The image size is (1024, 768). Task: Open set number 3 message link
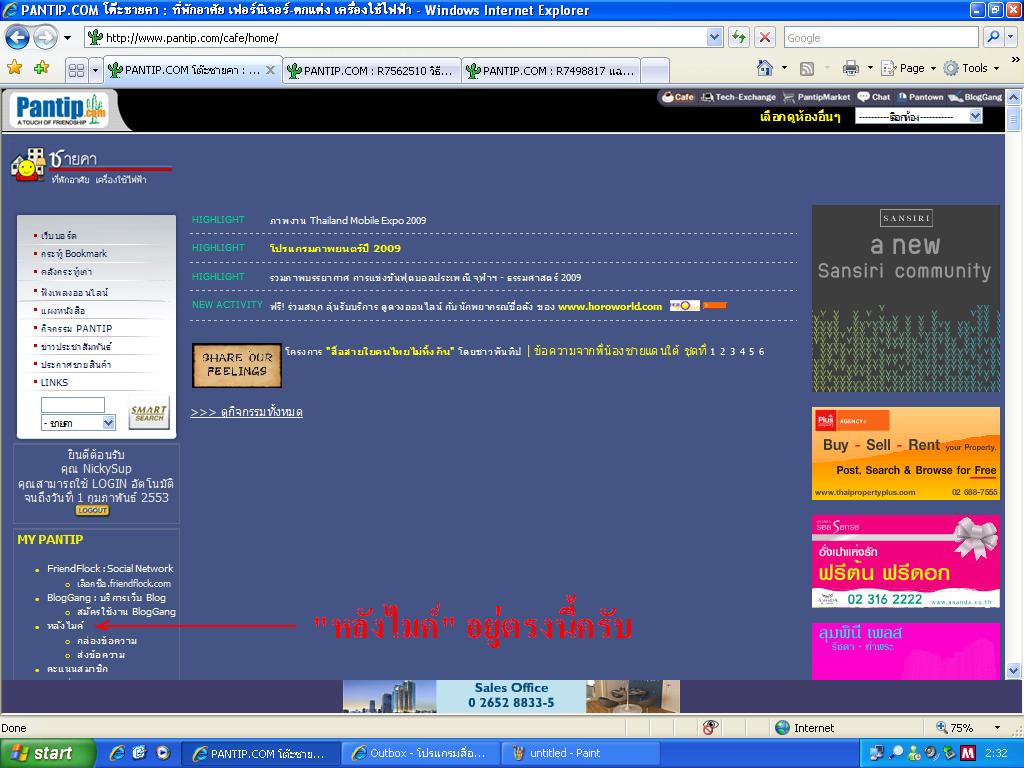(732, 351)
